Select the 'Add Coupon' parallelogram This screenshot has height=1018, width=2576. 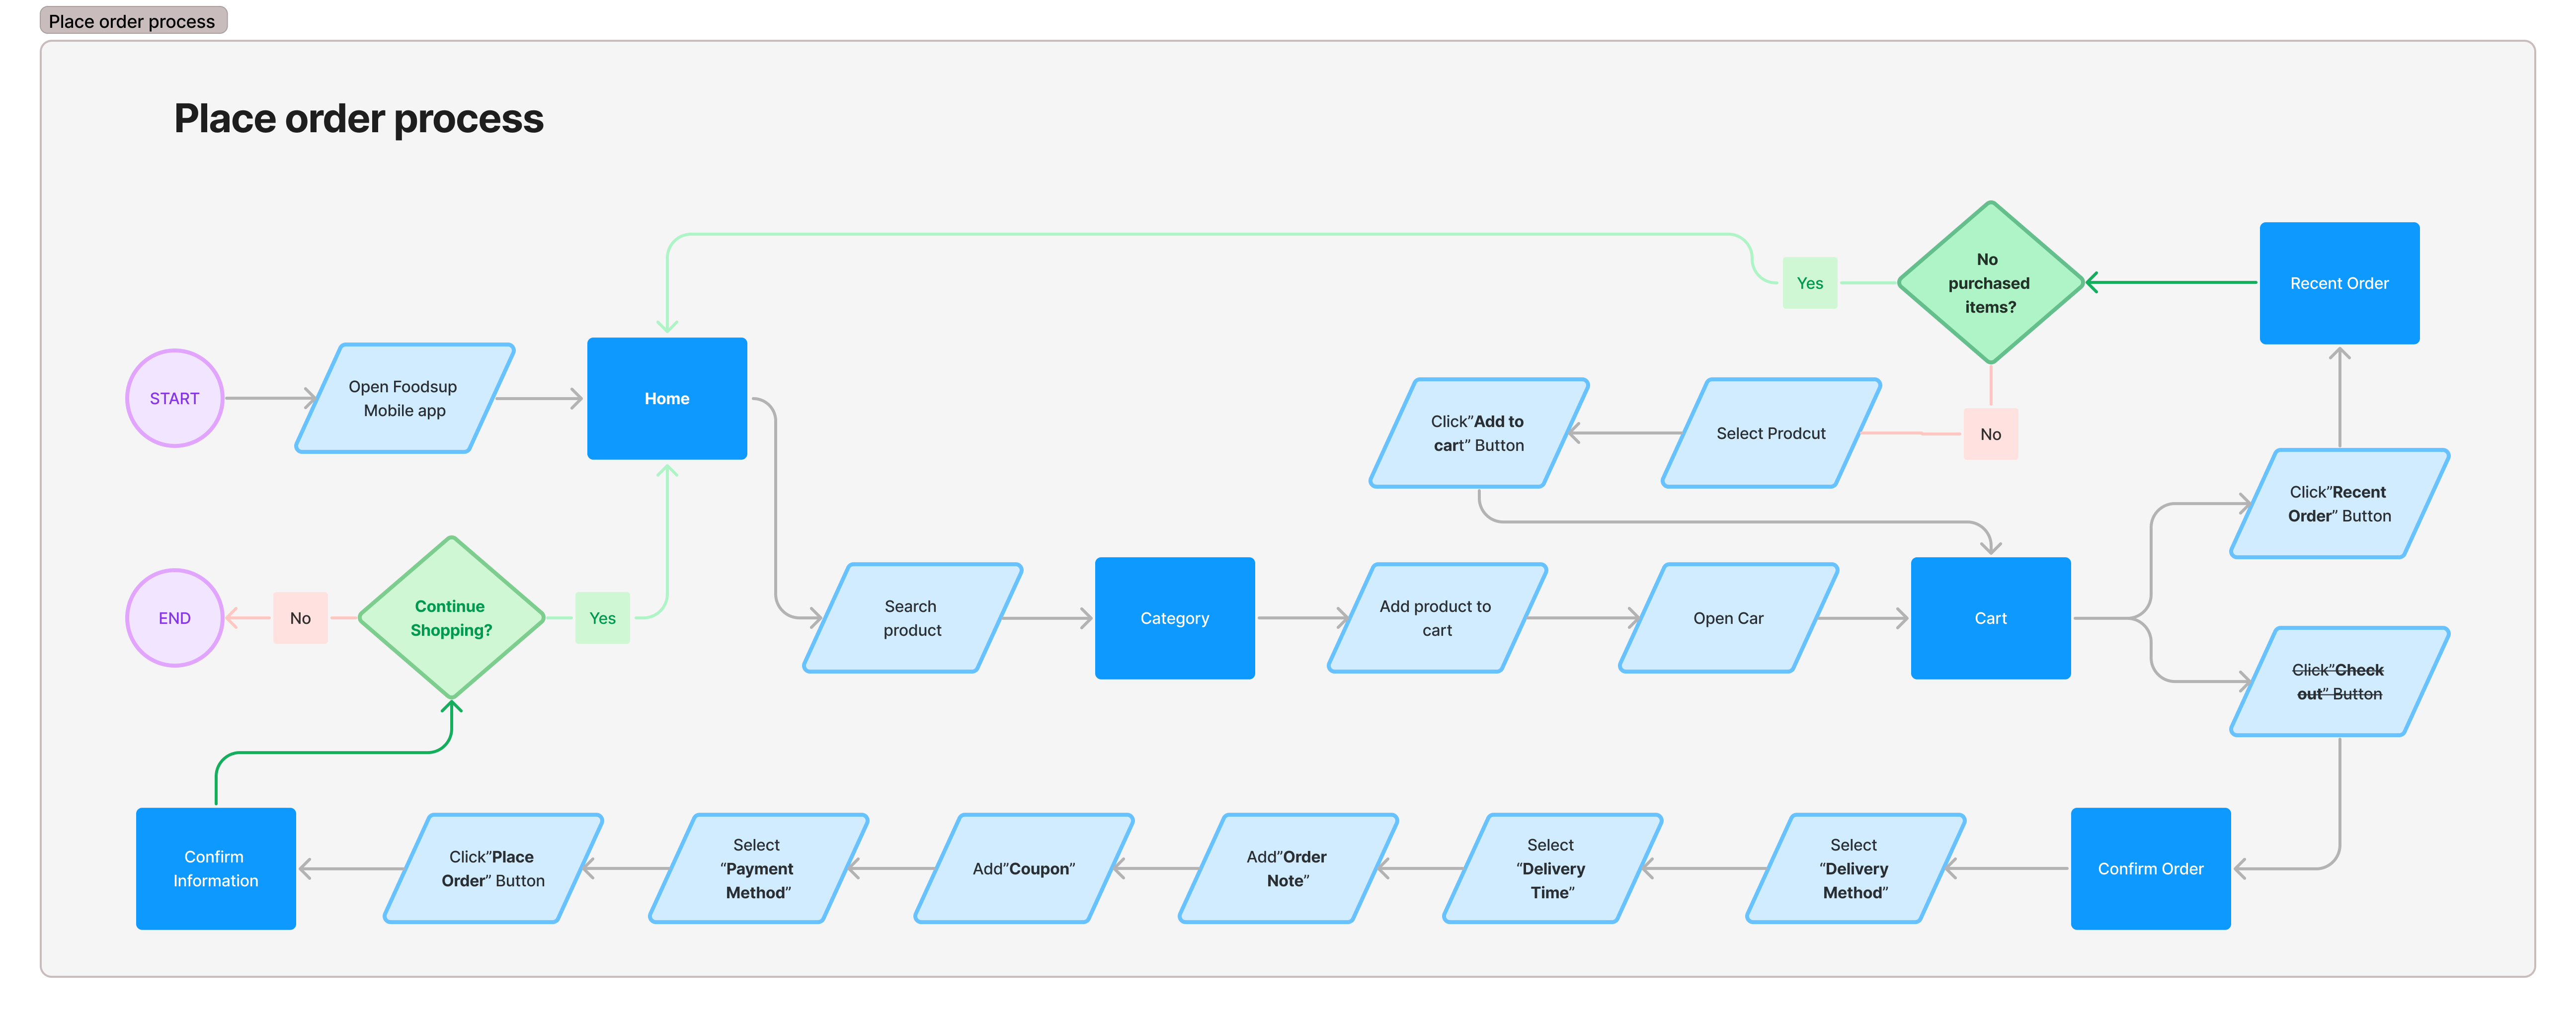click(x=1024, y=869)
